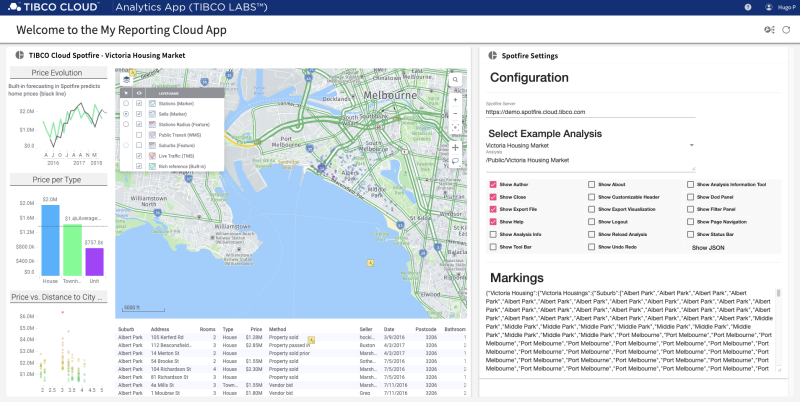
Task: Click the TIBCO Cloud logo
Action: click(x=54, y=7)
